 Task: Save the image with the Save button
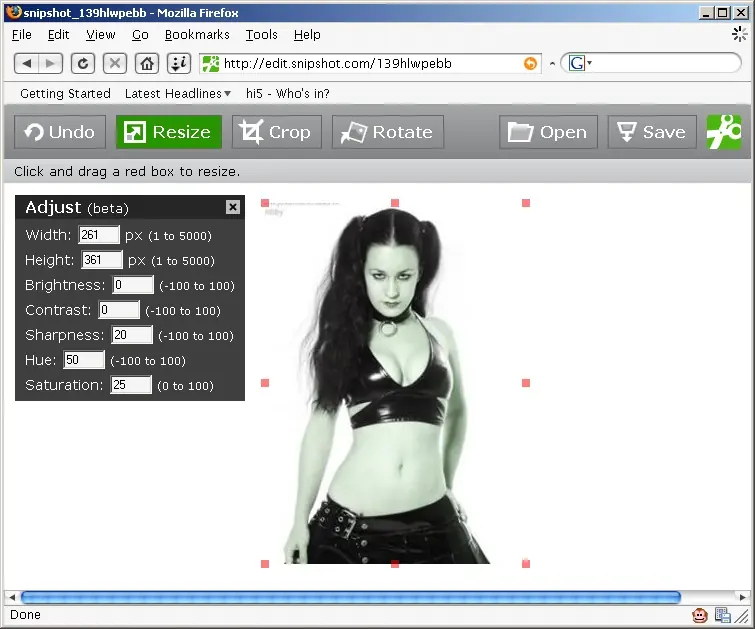(x=652, y=132)
